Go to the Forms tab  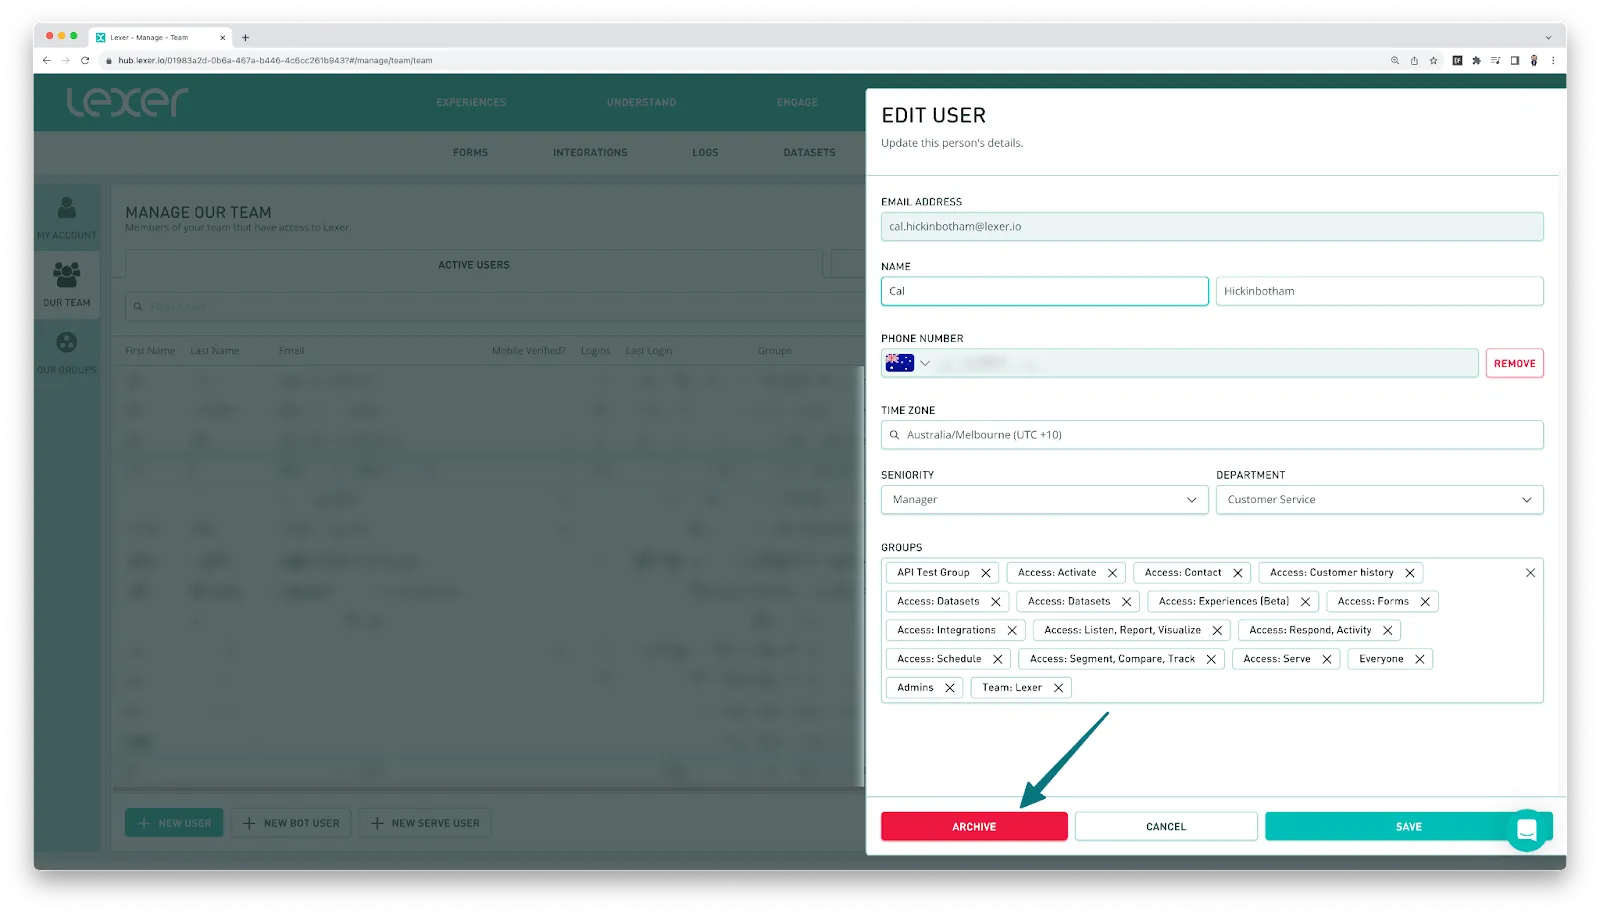[470, 153]
